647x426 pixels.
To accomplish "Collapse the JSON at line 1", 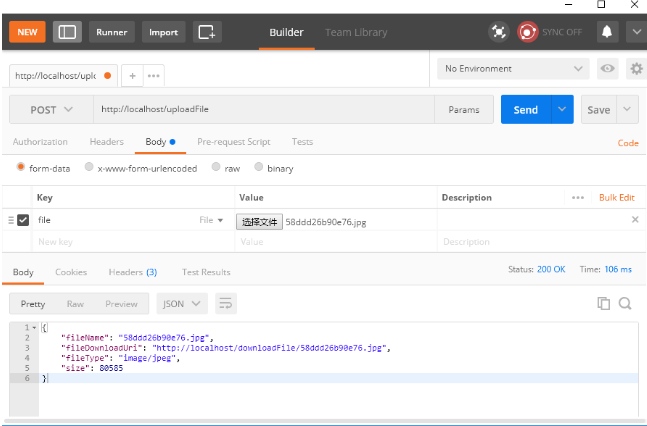I will tap(34, 328).
